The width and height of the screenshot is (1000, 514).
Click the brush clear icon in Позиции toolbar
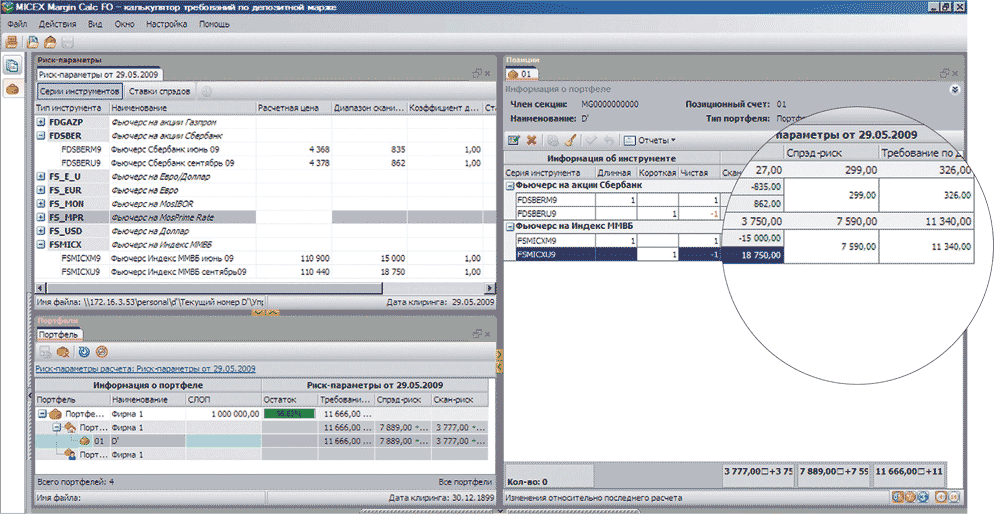[571, 140]
